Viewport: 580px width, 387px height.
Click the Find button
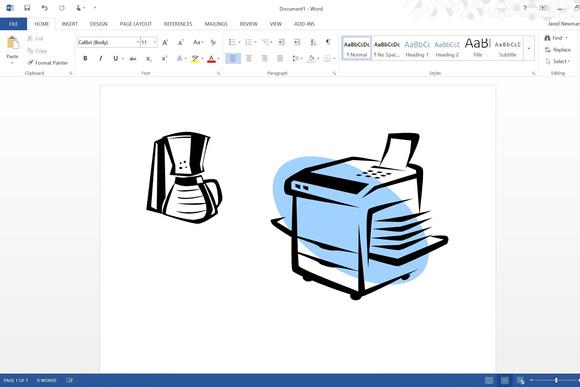tap(556, 38)
